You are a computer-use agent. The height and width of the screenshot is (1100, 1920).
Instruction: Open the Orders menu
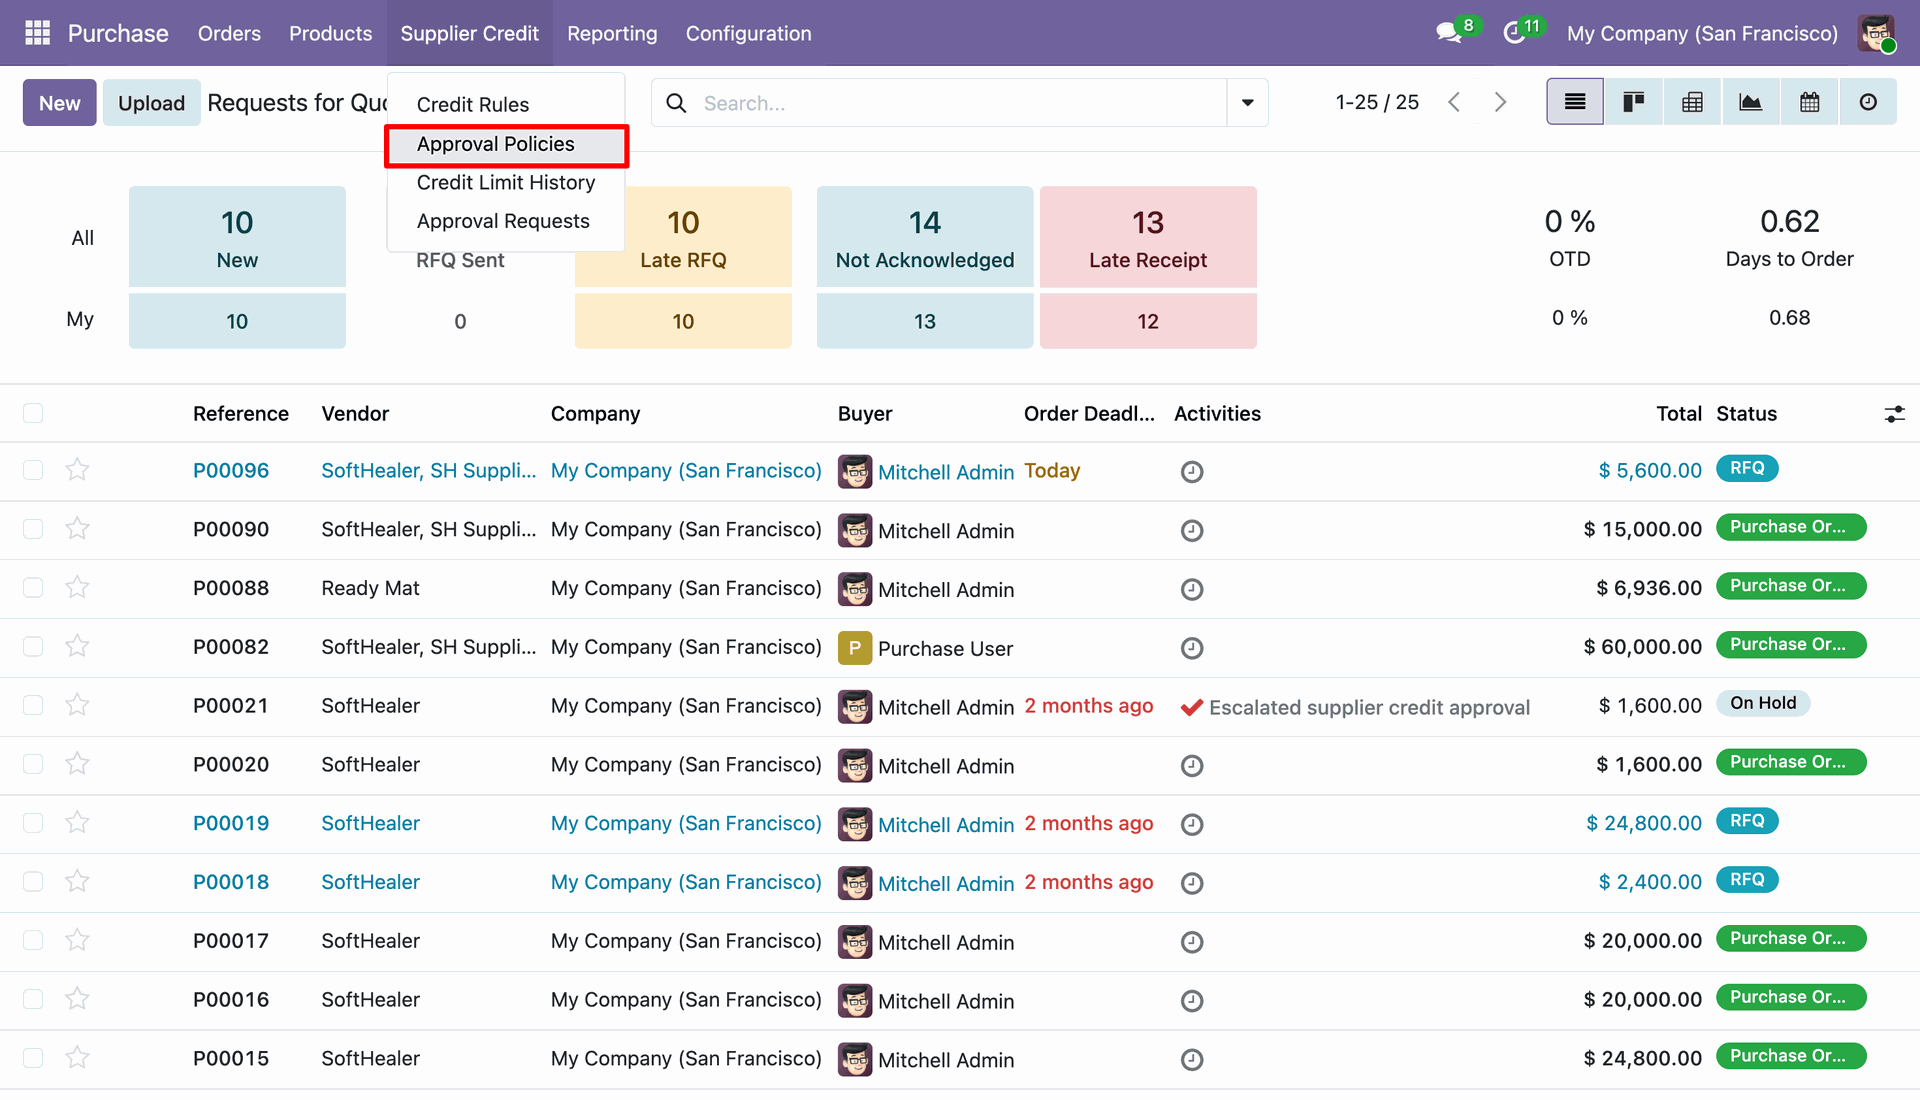pyautogui.click(x=229, y=33)
